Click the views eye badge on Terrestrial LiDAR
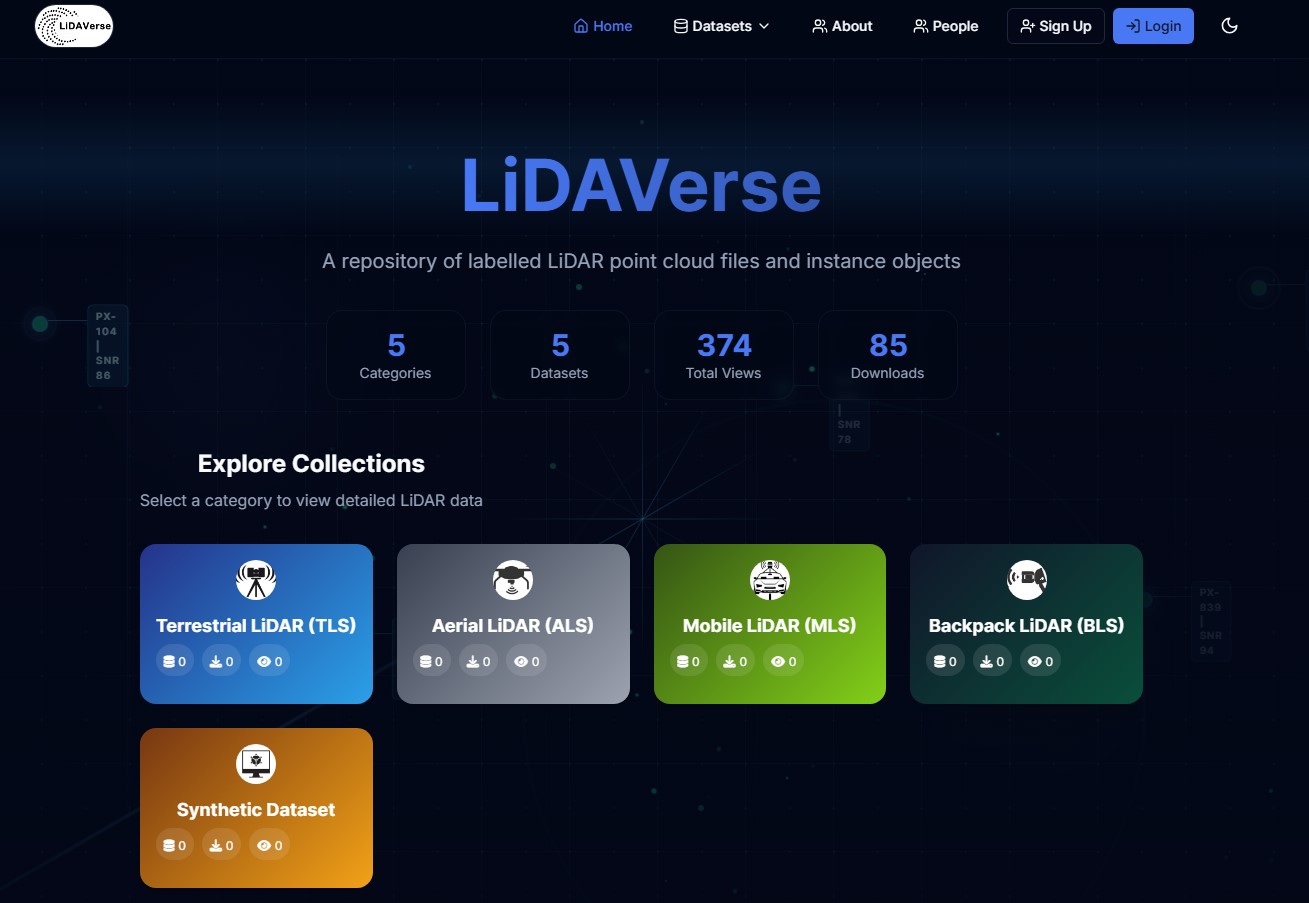This screenshot has width=1309, height=903. [270, 661]
